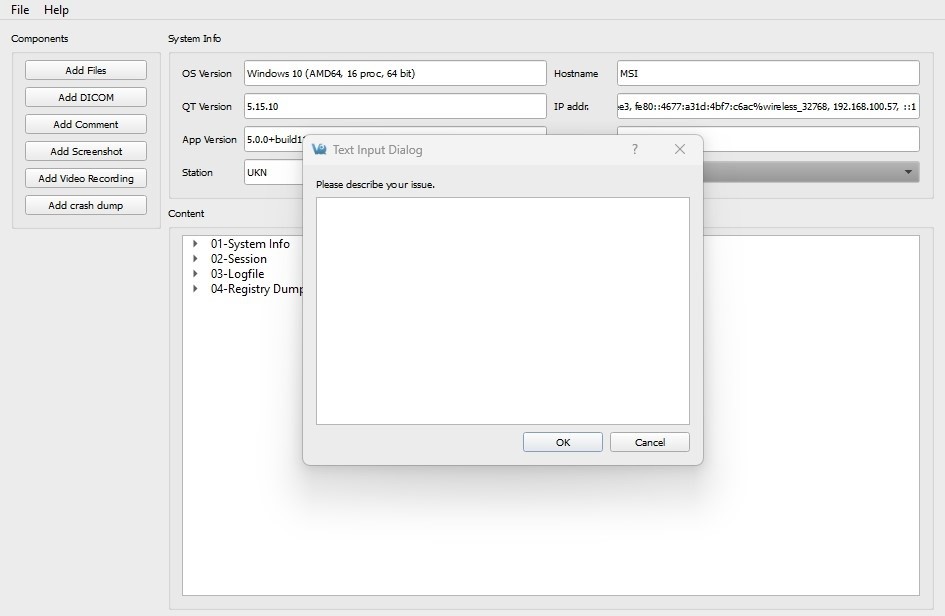Click the Add crash dump button

tap(85, 205)
